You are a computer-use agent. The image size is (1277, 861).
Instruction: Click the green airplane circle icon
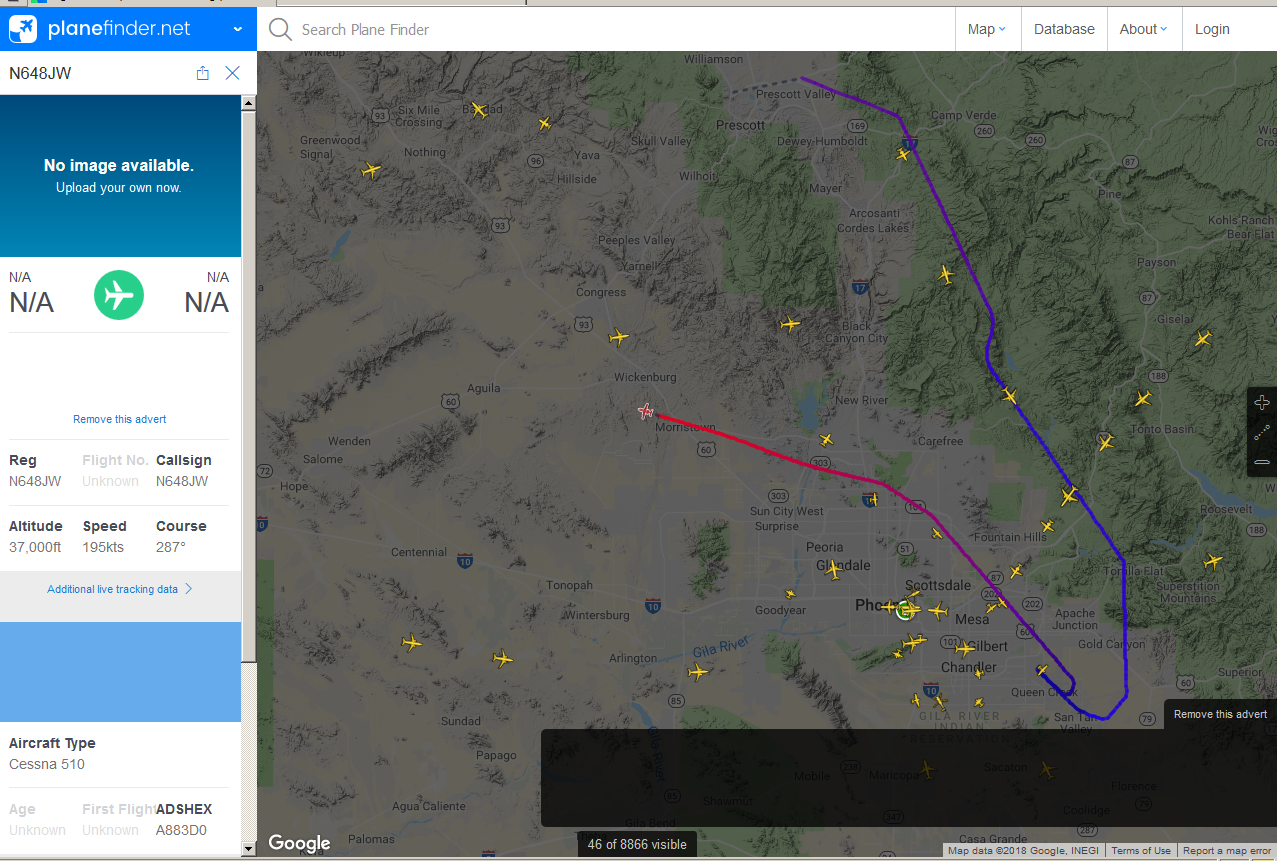point(119,295)
